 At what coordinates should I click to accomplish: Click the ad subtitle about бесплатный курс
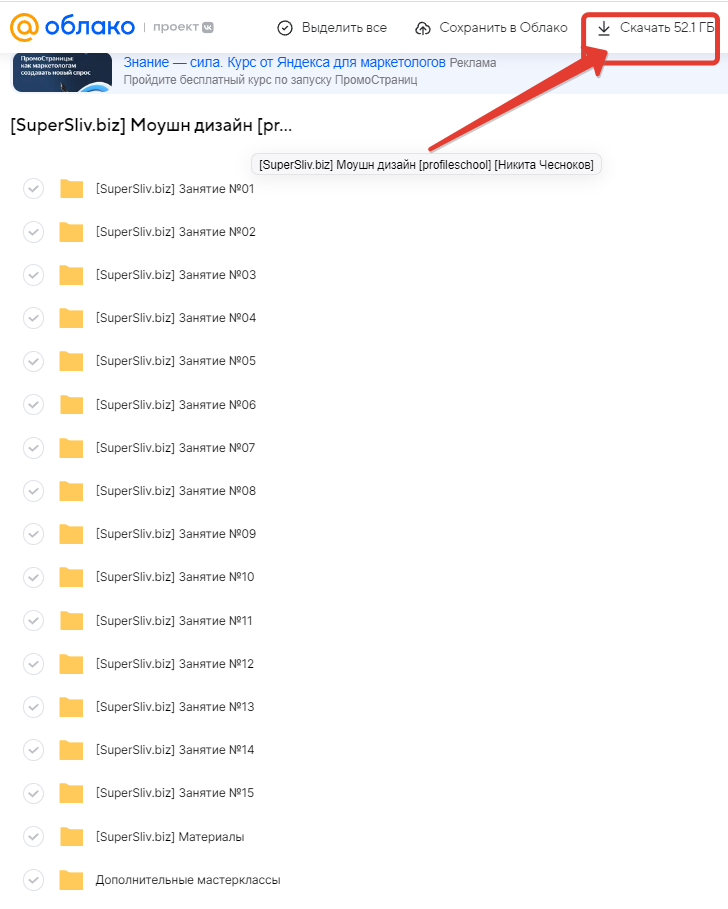(270, 79)
